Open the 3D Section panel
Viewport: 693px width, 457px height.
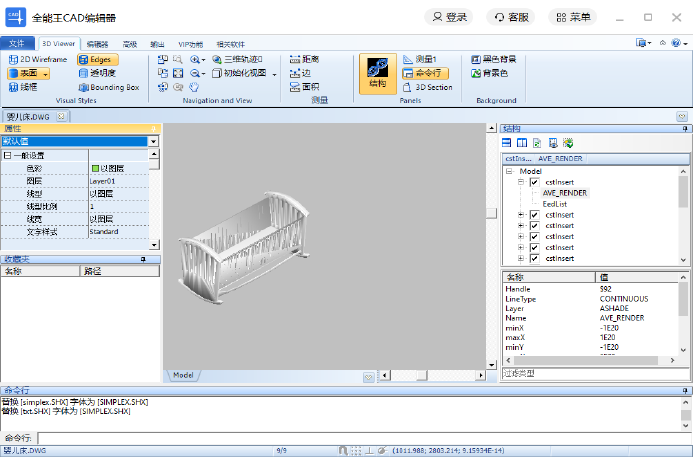427,87
